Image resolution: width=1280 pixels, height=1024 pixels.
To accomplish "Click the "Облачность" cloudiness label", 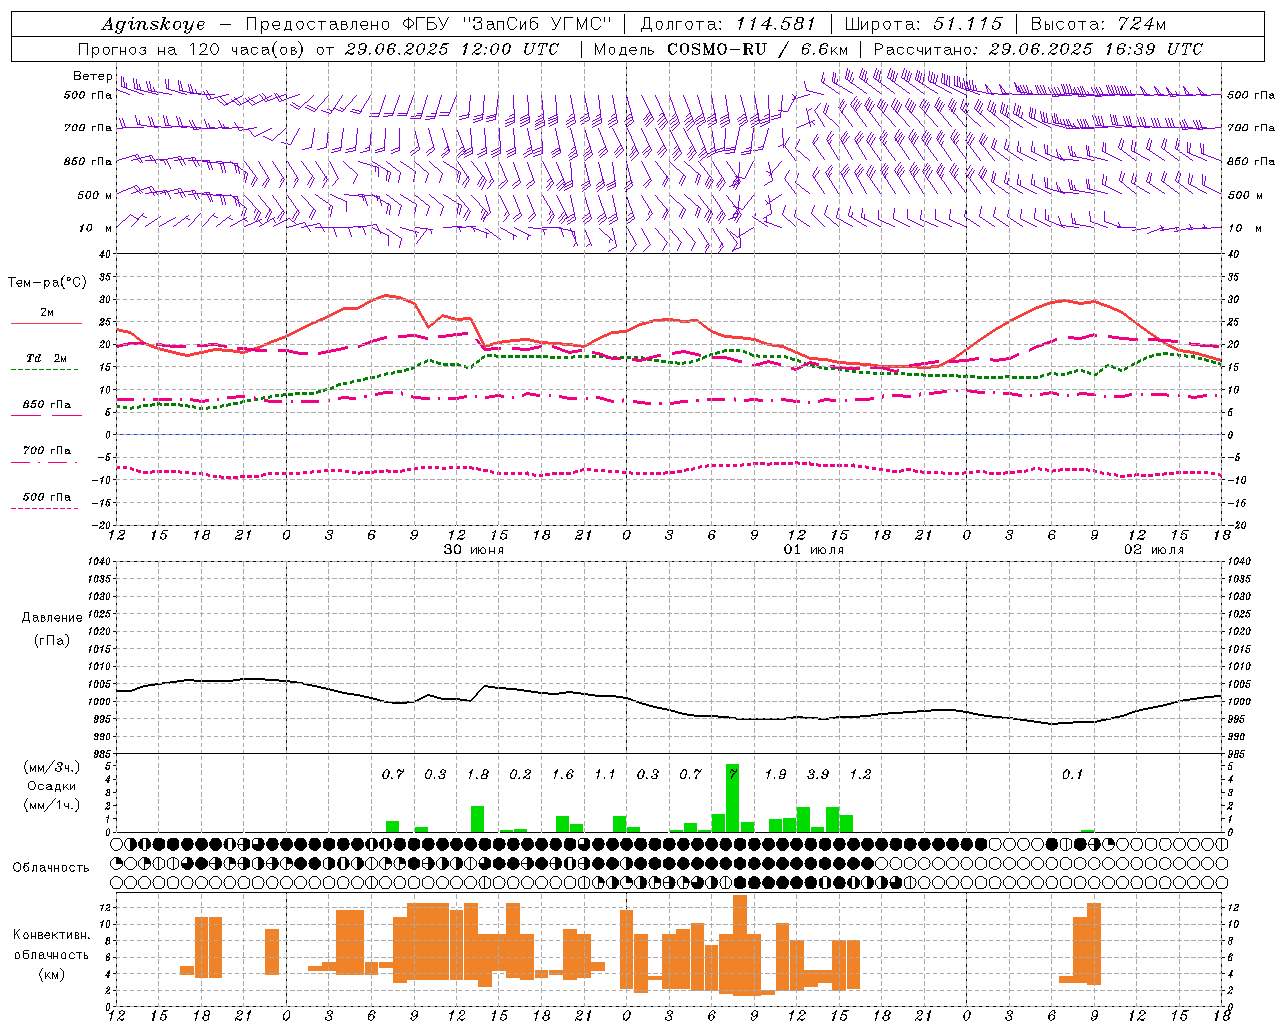I will click(51, 868).
